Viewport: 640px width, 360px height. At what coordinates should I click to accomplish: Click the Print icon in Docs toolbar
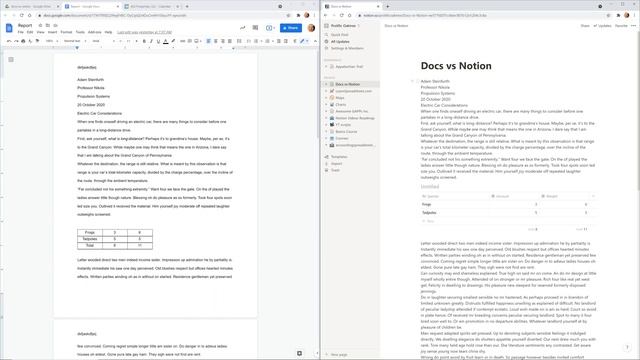(x=23, y=41)
